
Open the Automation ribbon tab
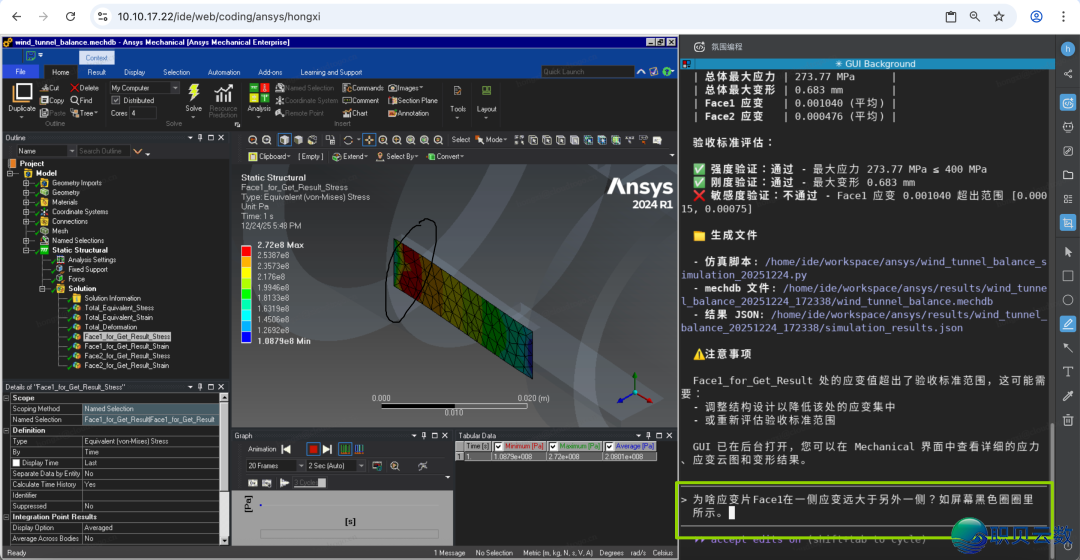(223, 72)
